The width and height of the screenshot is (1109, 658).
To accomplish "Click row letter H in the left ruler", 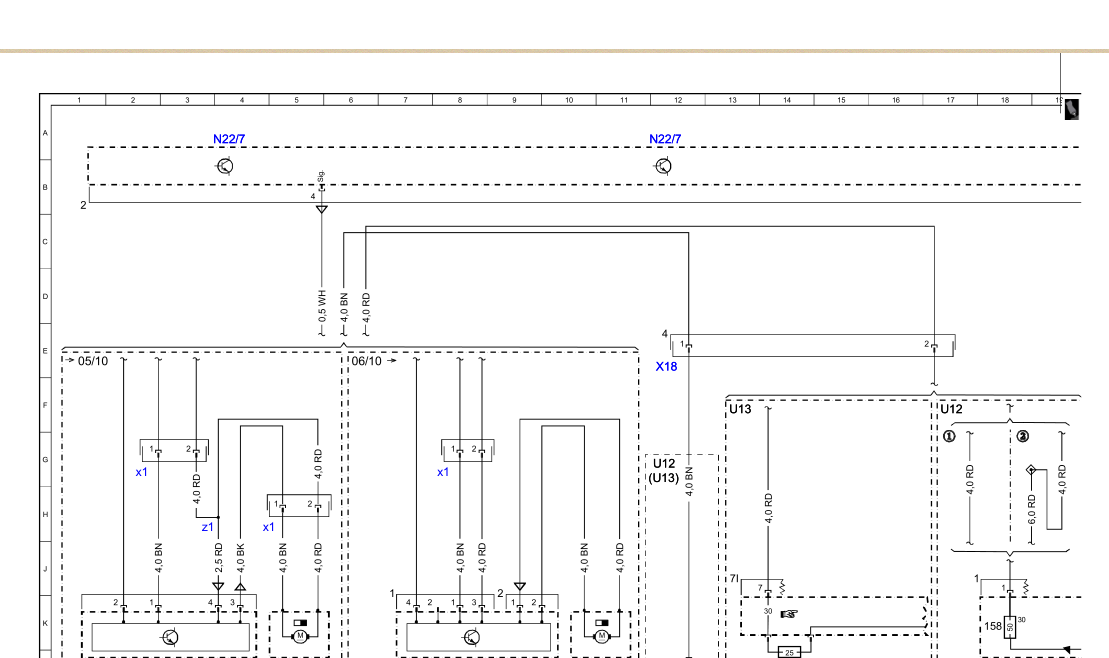I will tap(45, 514).
